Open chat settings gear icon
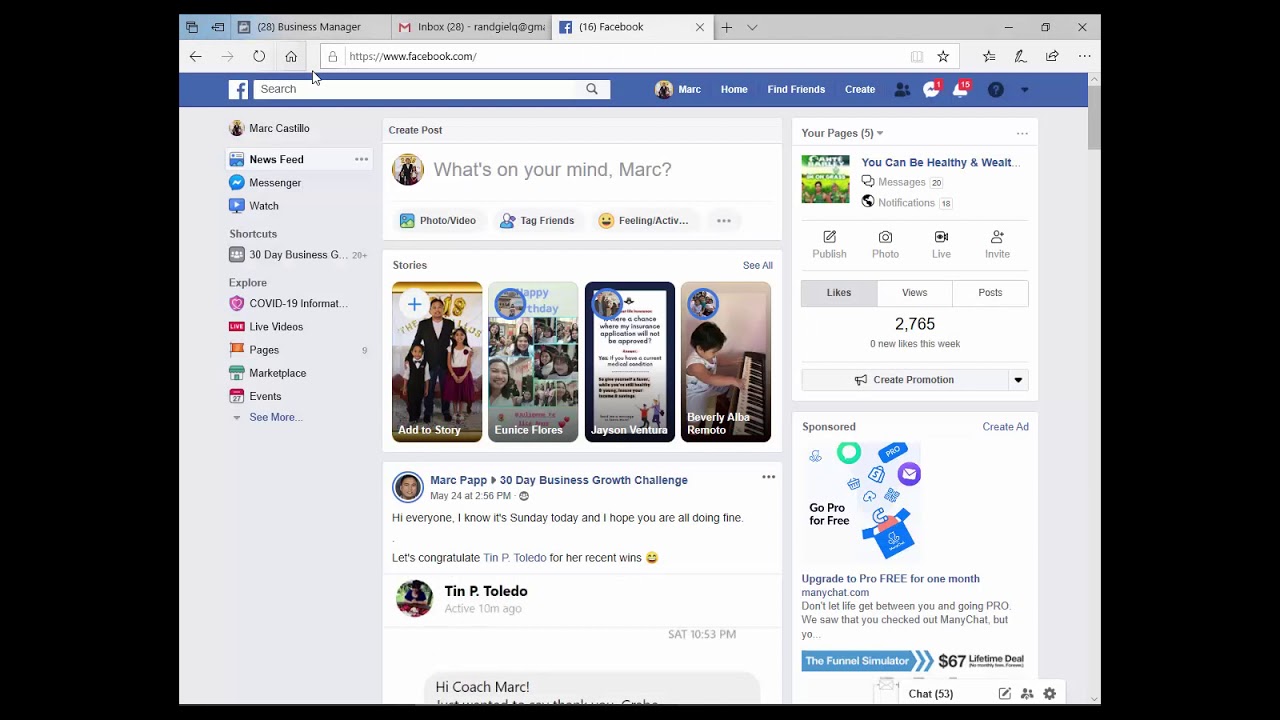1280x720 pixels. pos(1049,693)
